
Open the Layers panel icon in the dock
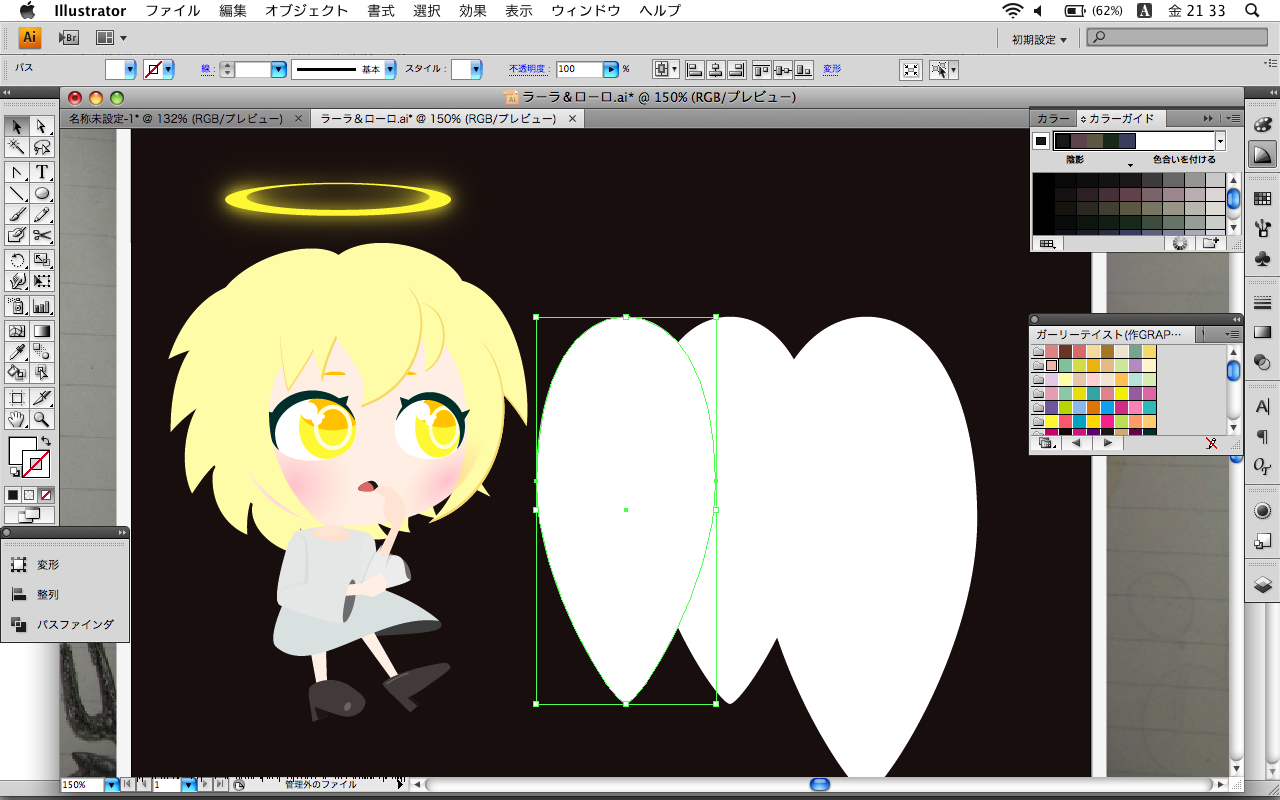click(x=1262, y=585)
